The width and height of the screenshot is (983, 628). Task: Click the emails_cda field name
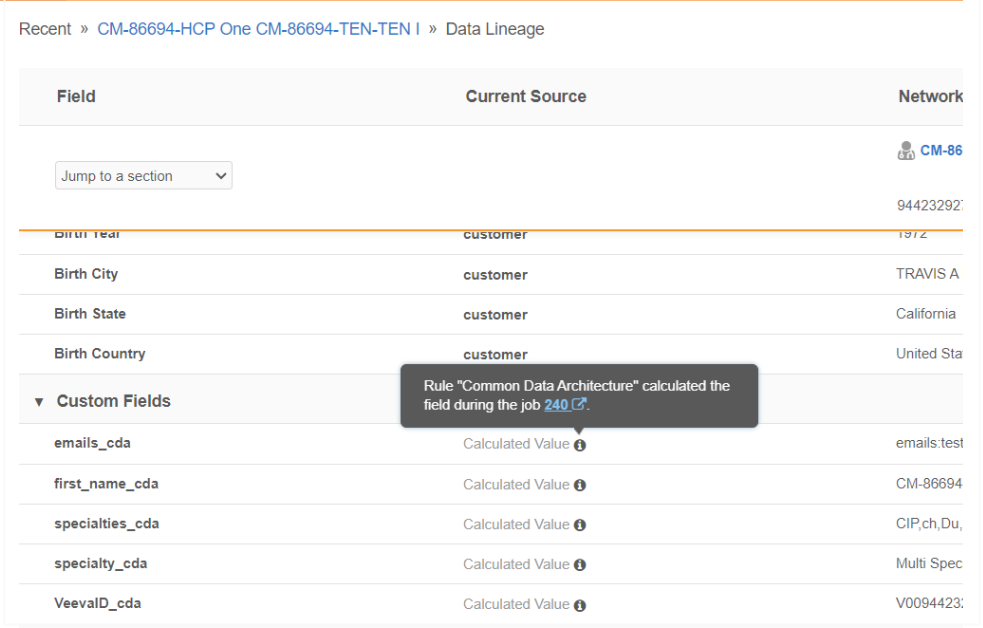pos(92,443)
